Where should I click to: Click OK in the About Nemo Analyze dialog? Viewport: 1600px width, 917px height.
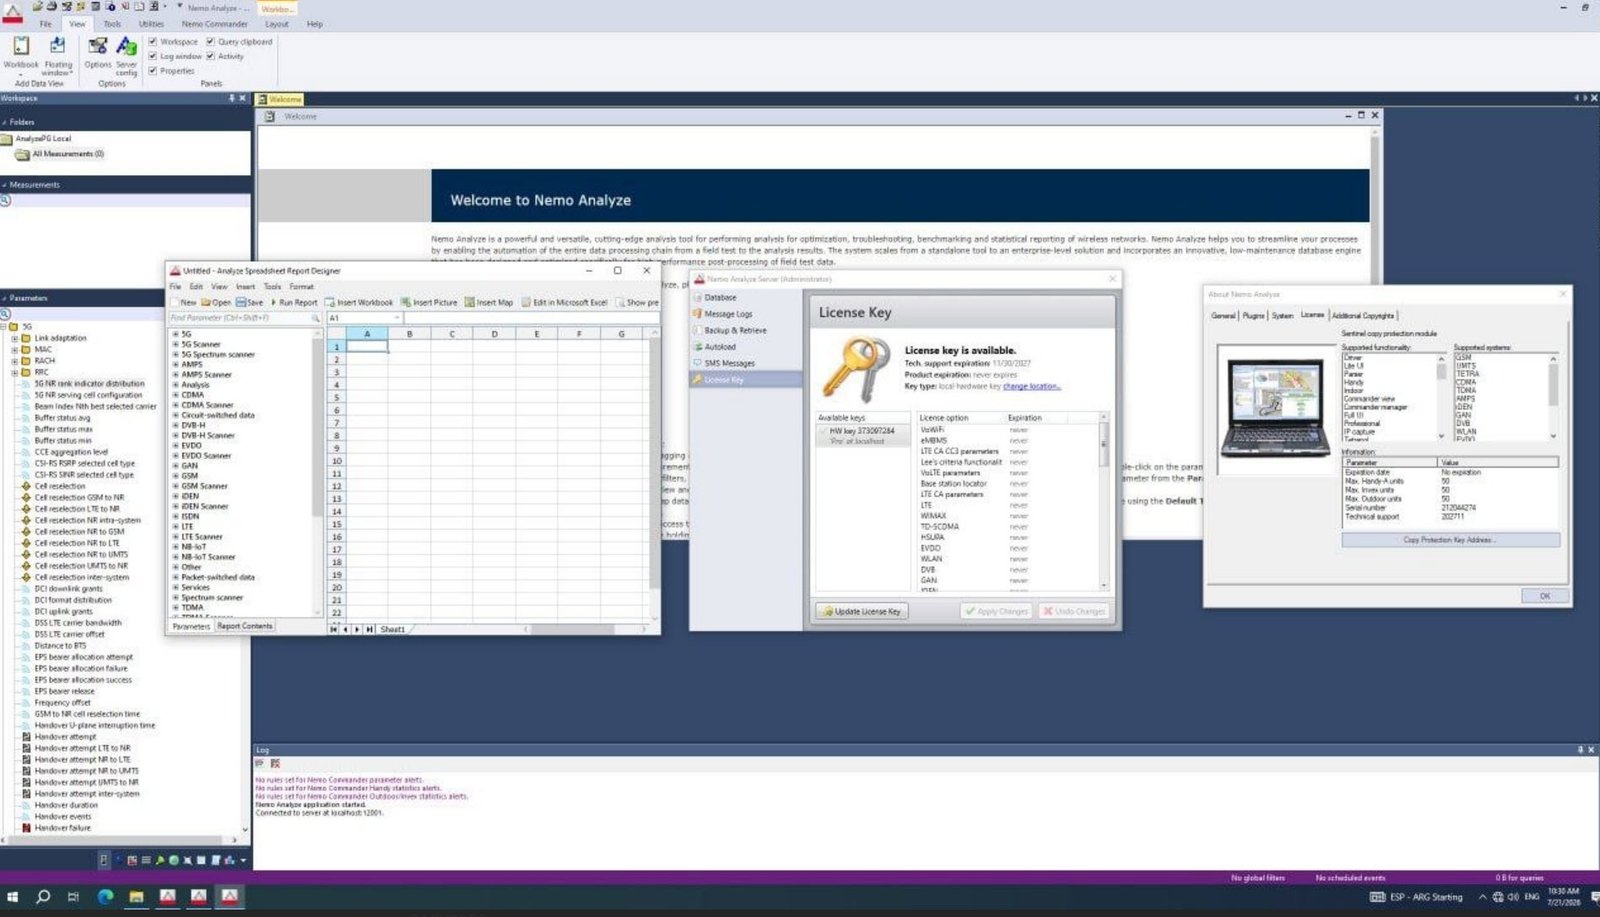(x=1545, y=596)
